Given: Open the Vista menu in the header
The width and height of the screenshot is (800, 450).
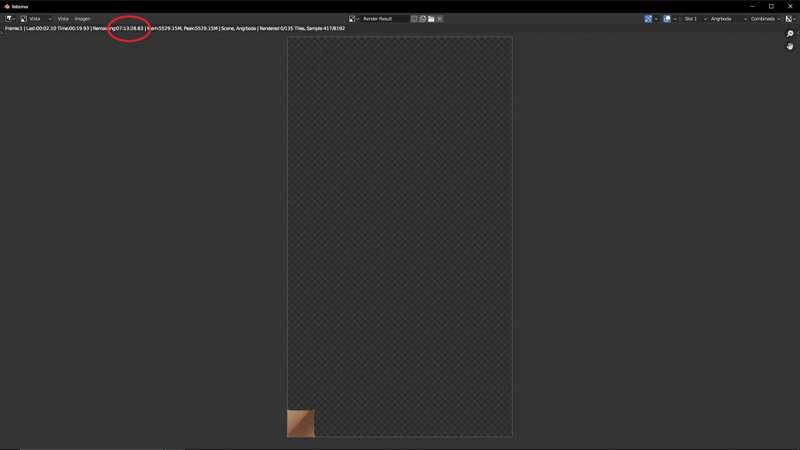Looking at the screenshot, I should [x=63, y=19].
